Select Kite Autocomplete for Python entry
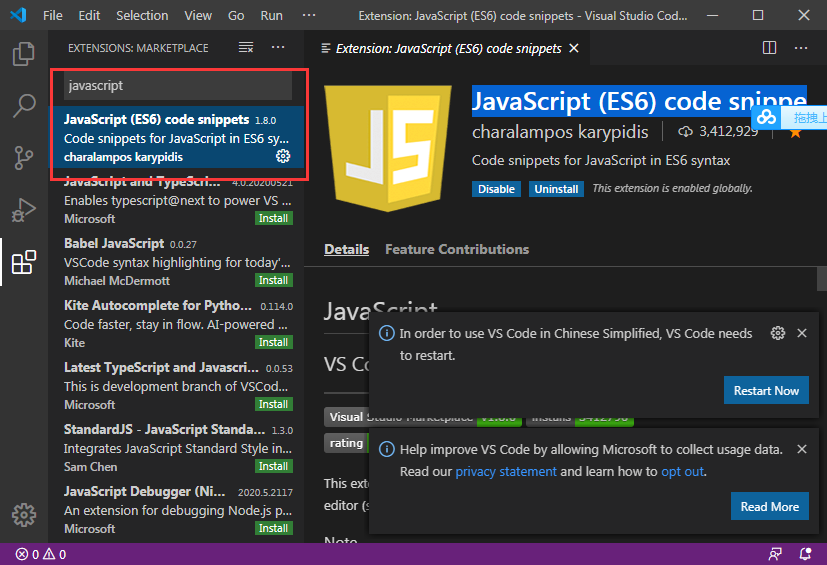Screen dimensions: 827x565 (x=177, y=324)
